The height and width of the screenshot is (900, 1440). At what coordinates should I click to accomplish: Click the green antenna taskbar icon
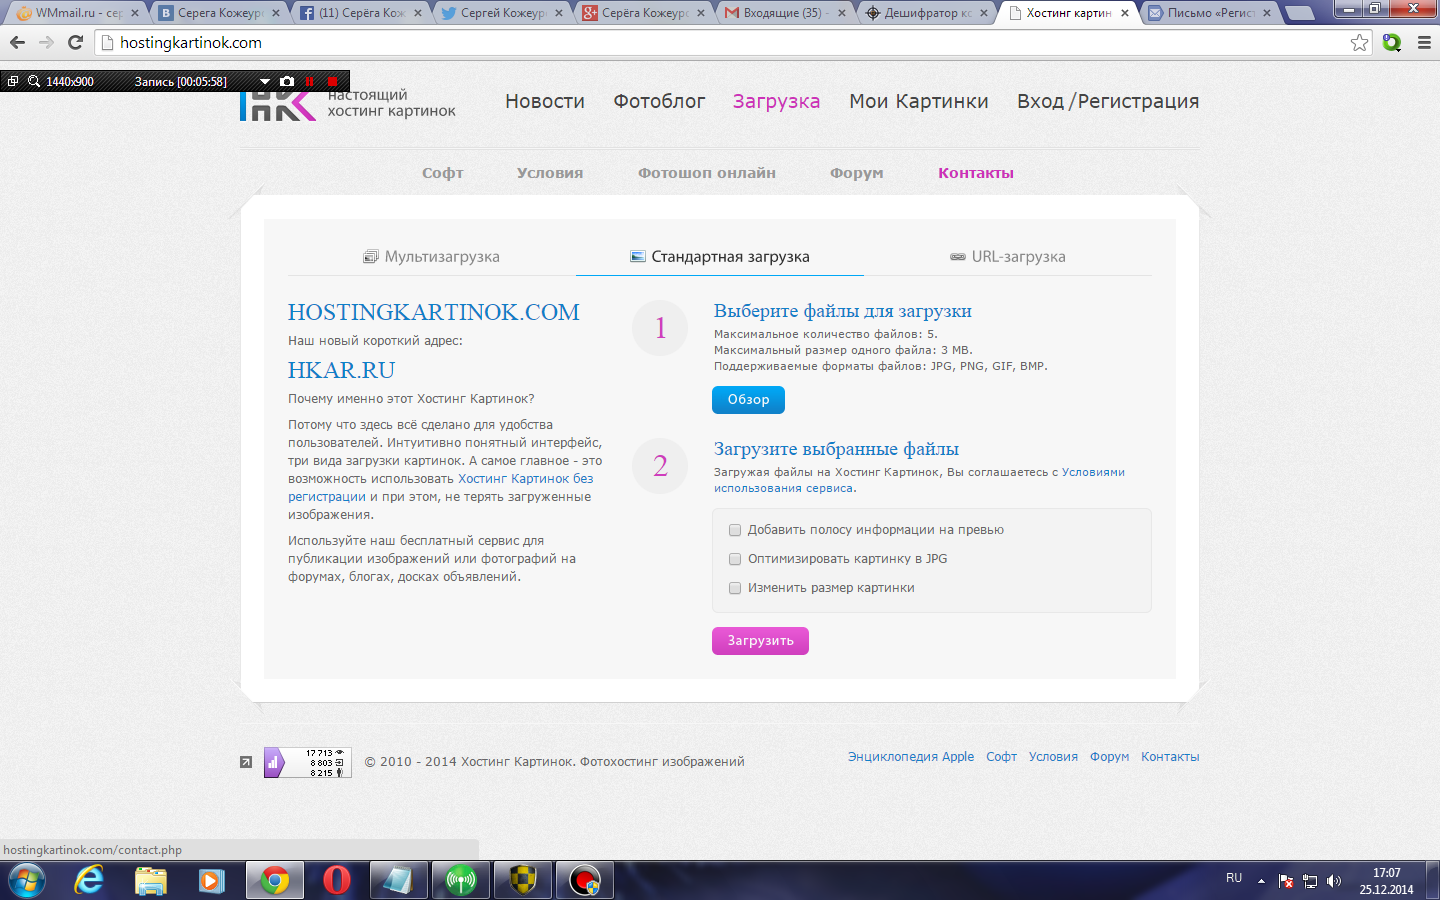460,881
